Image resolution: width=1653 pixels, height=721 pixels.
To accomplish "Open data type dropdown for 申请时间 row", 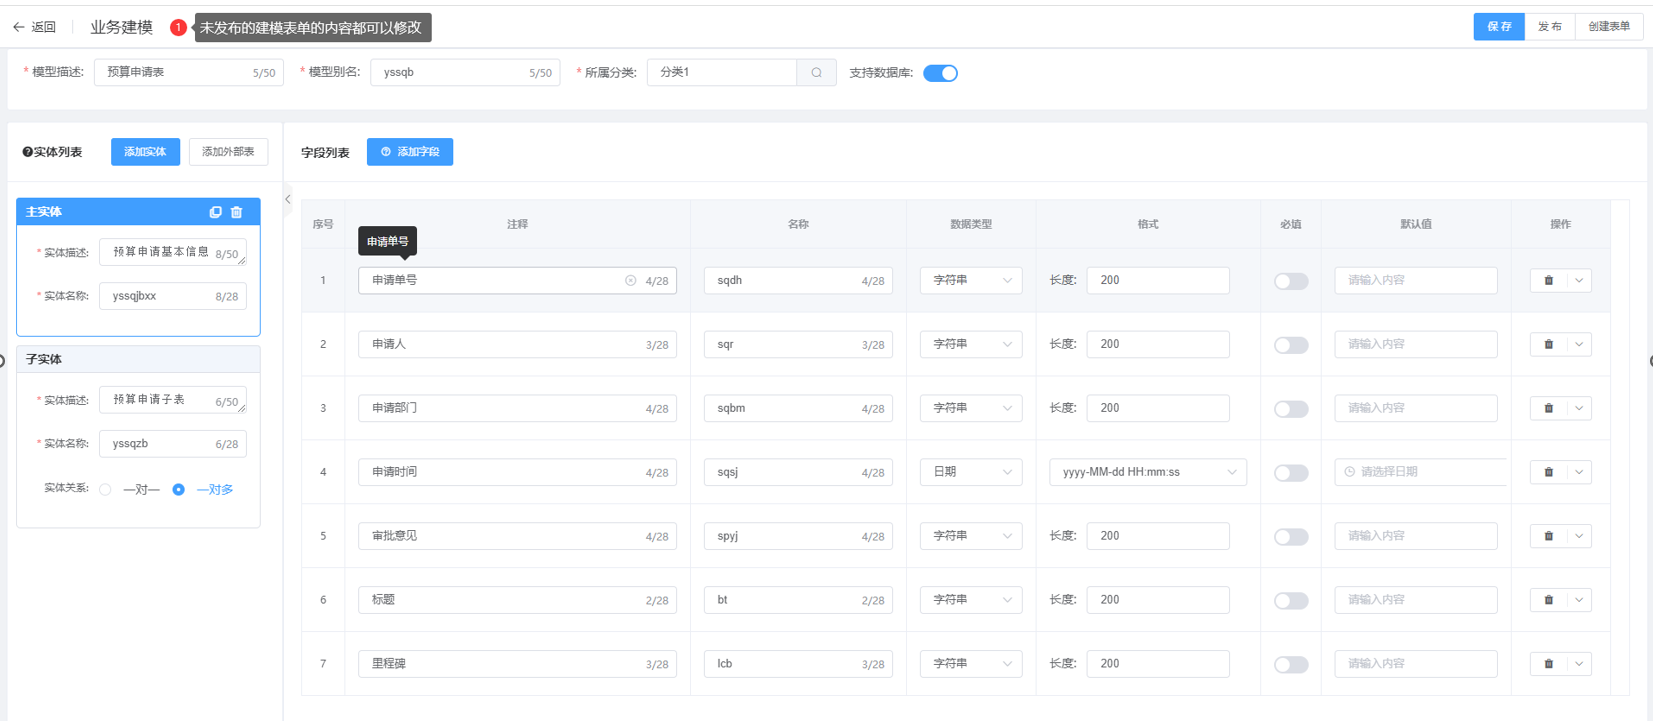I will 970,472.
